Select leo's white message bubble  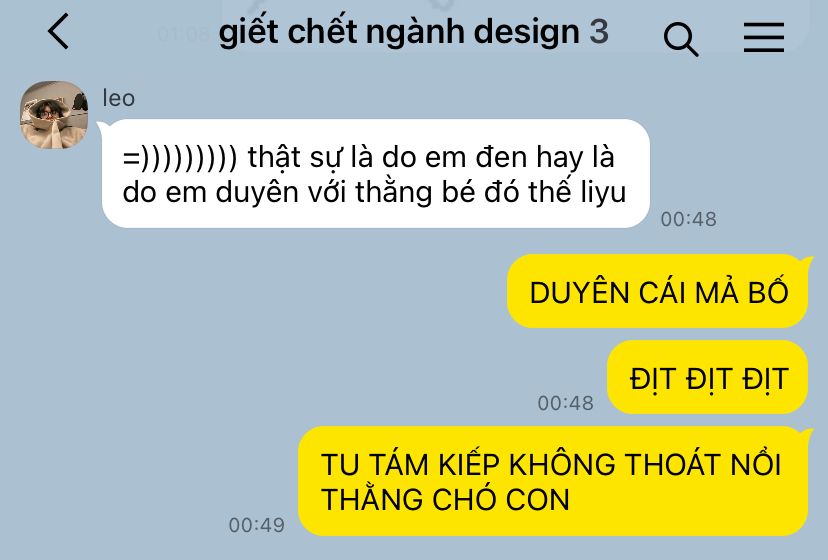point(375,174)
